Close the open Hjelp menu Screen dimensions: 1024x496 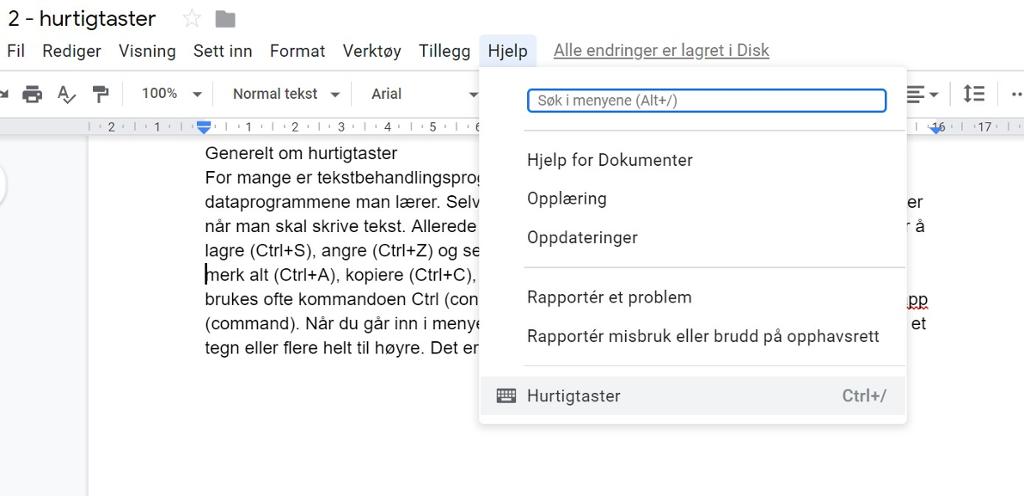pos(507,51)
